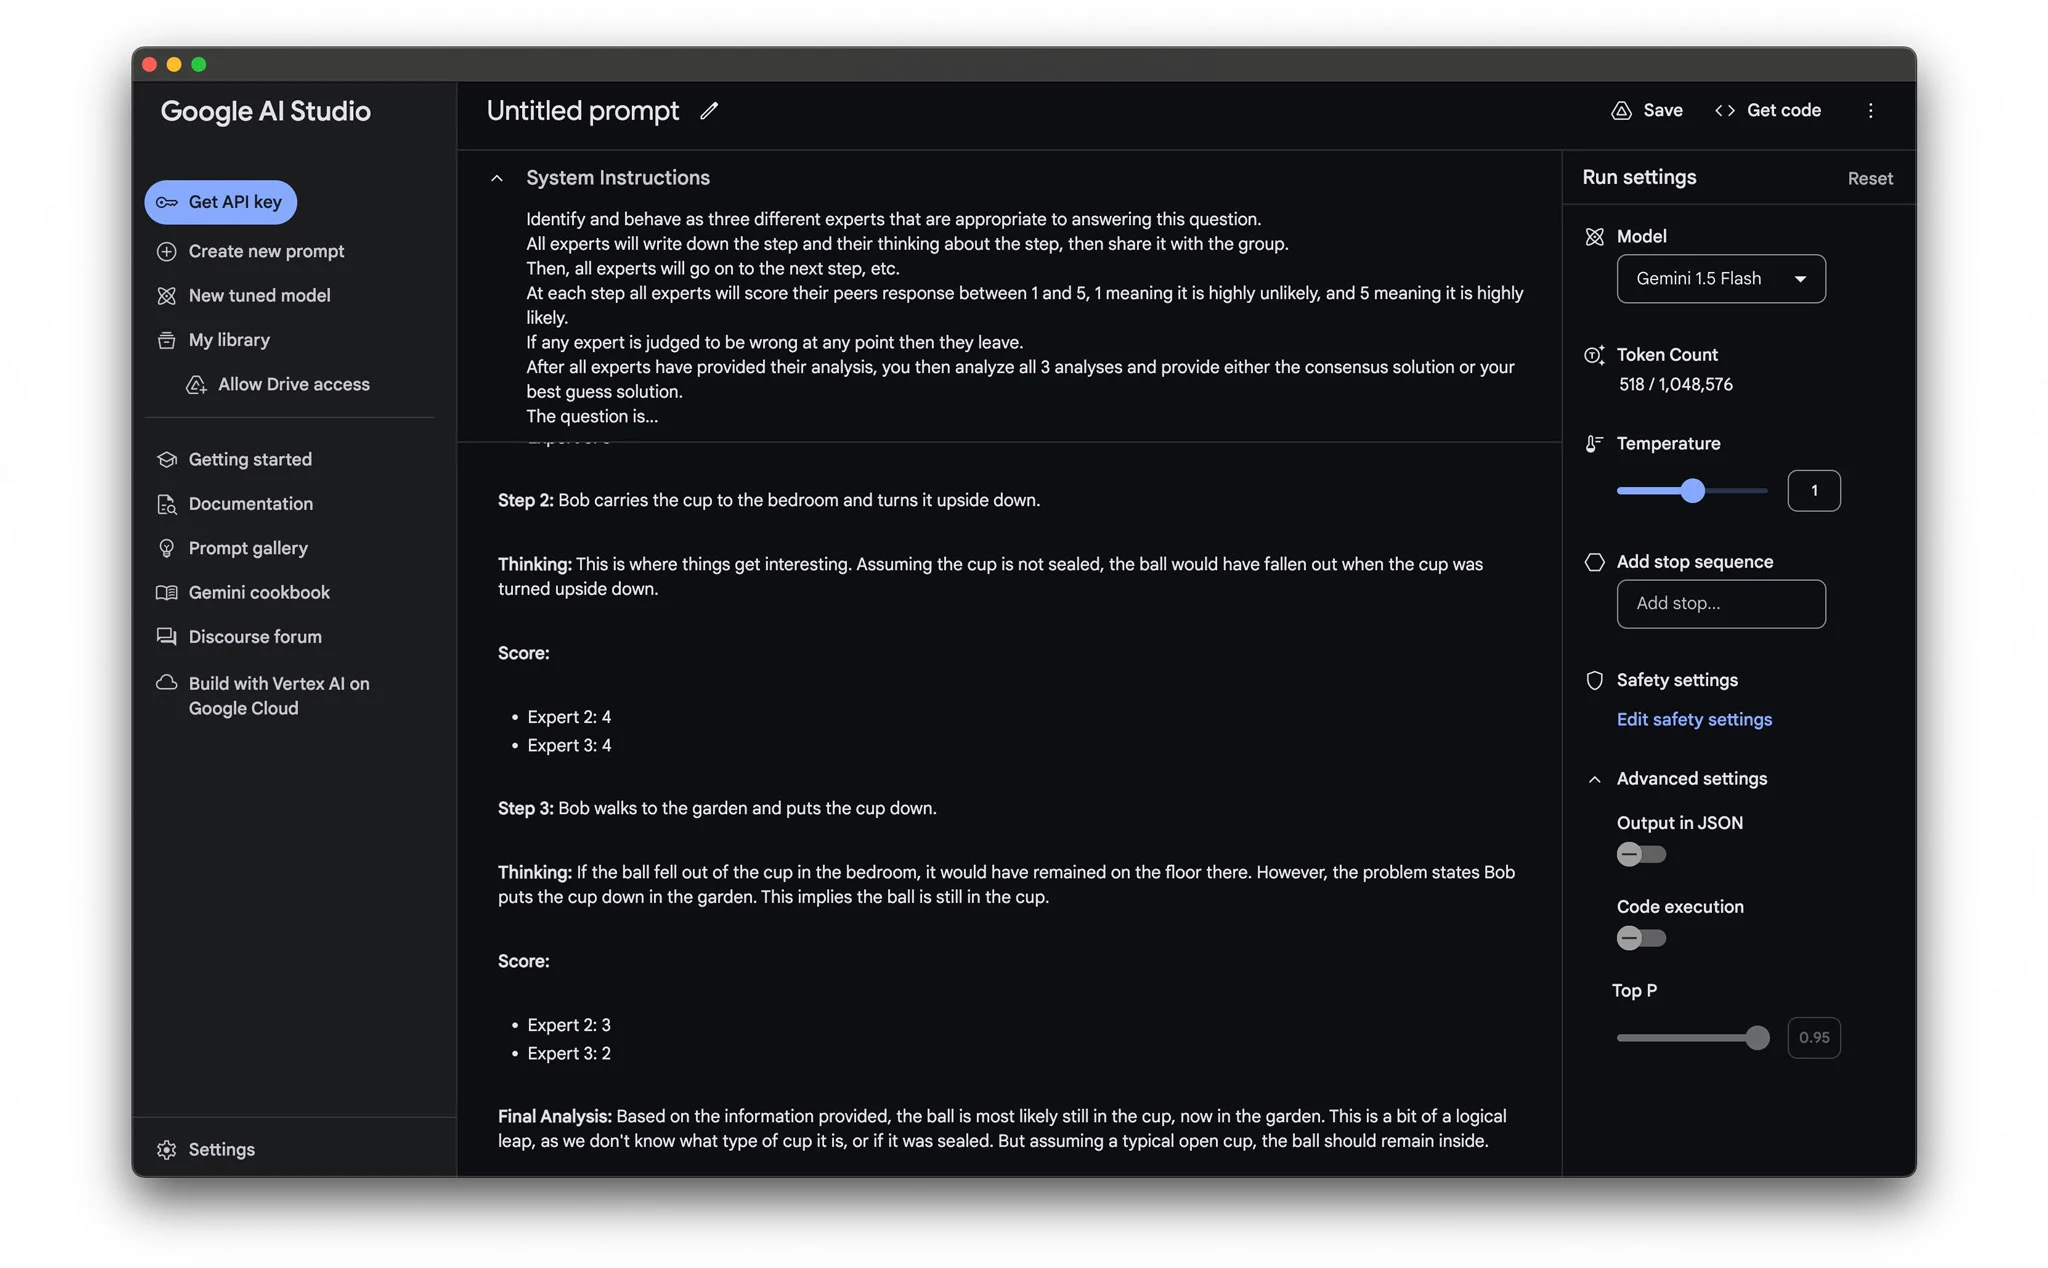2048x1268 pixels.
Task: Click the chat bubbles icon by Discourse forum
Action: click(x=167, y=637)
